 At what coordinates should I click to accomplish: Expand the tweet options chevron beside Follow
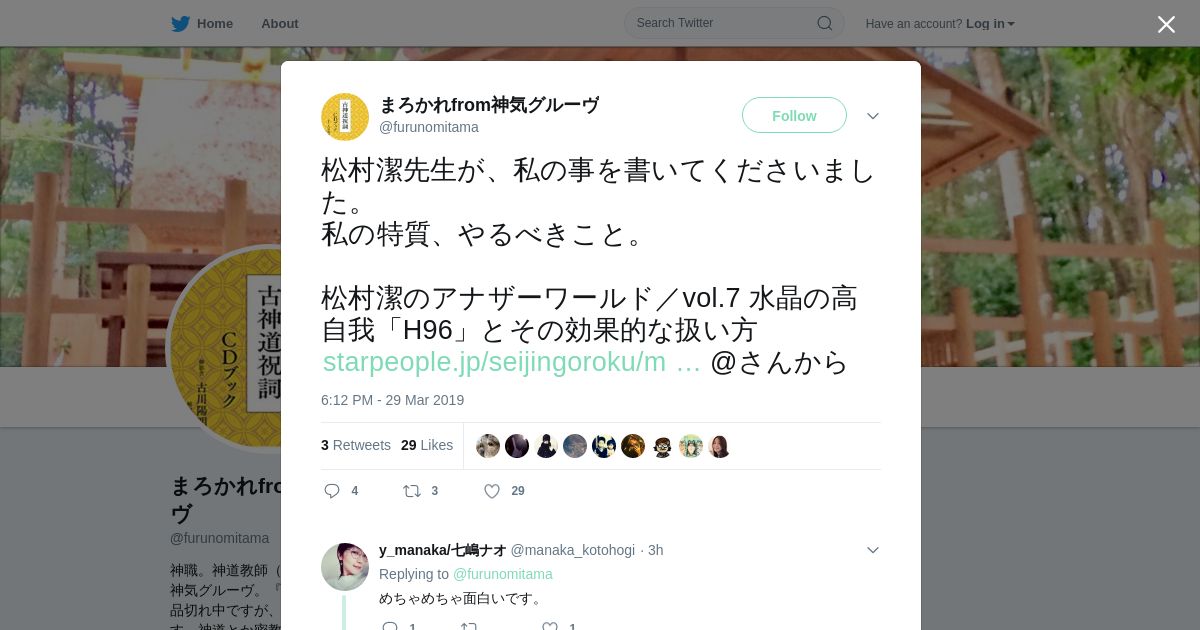[873, 116]
